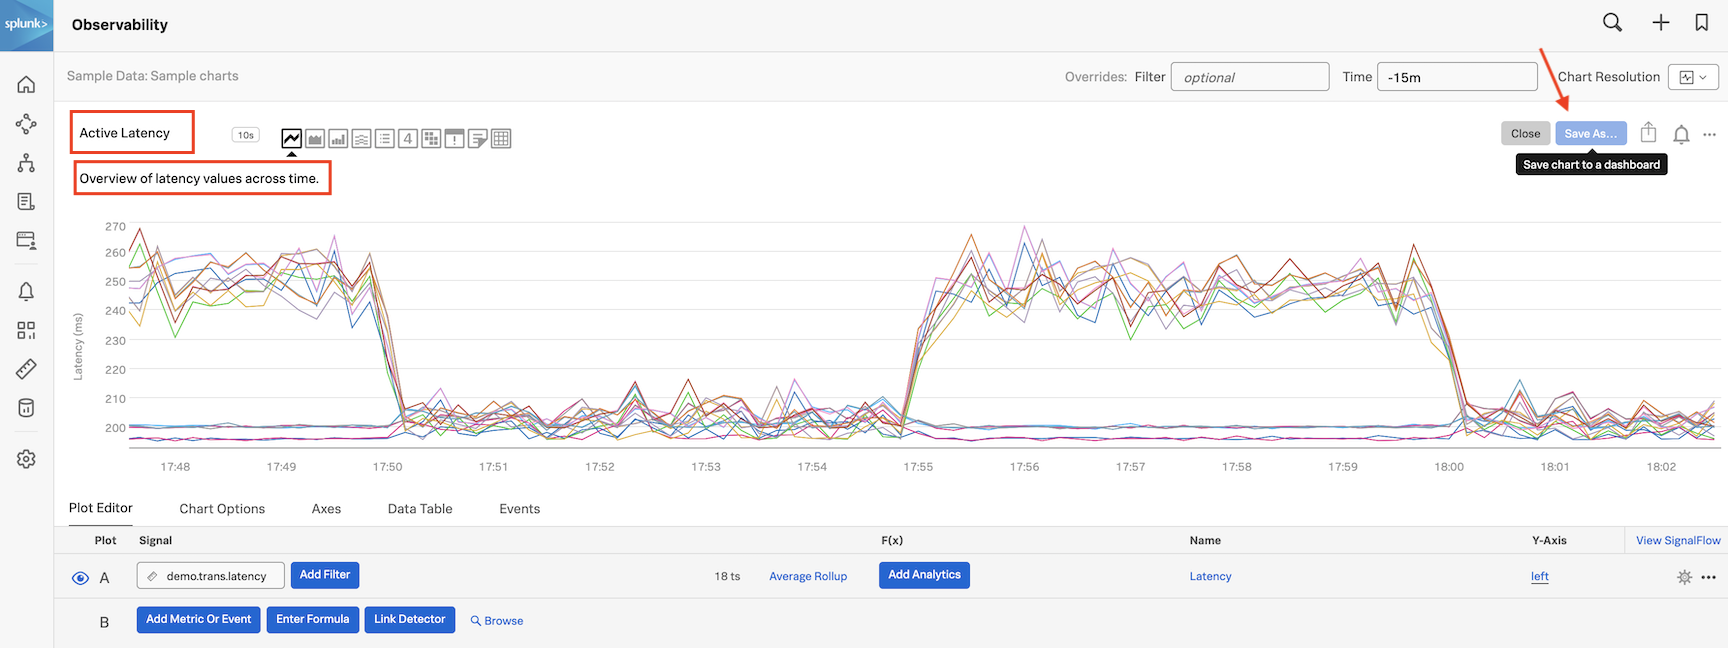Viewport: 1728px width, 648px height.
Task: Click the bookmark icon in top bar
Action: coord(1701,23)
